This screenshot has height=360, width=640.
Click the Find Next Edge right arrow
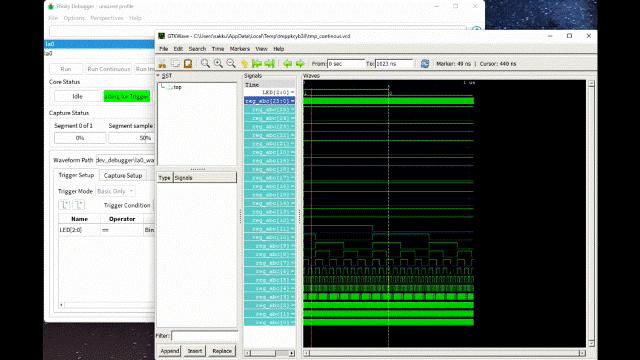pos(300,64)
